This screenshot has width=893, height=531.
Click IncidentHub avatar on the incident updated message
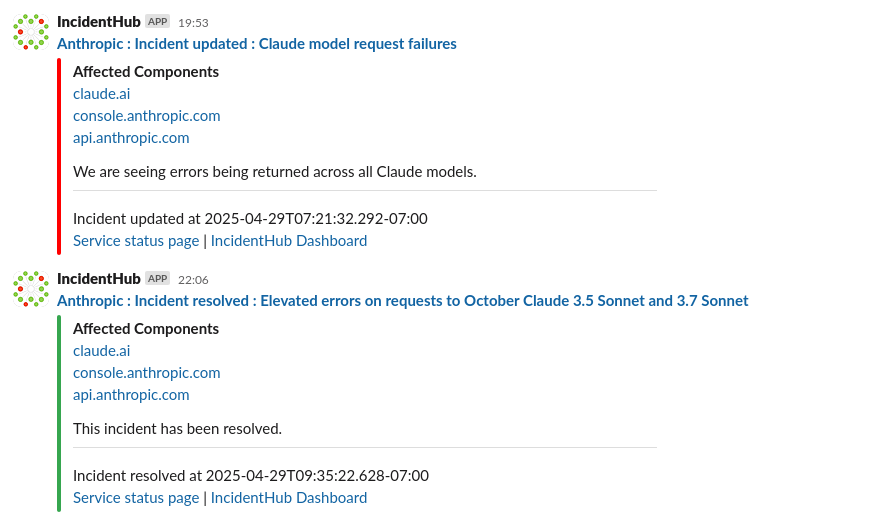click(31, 32)
